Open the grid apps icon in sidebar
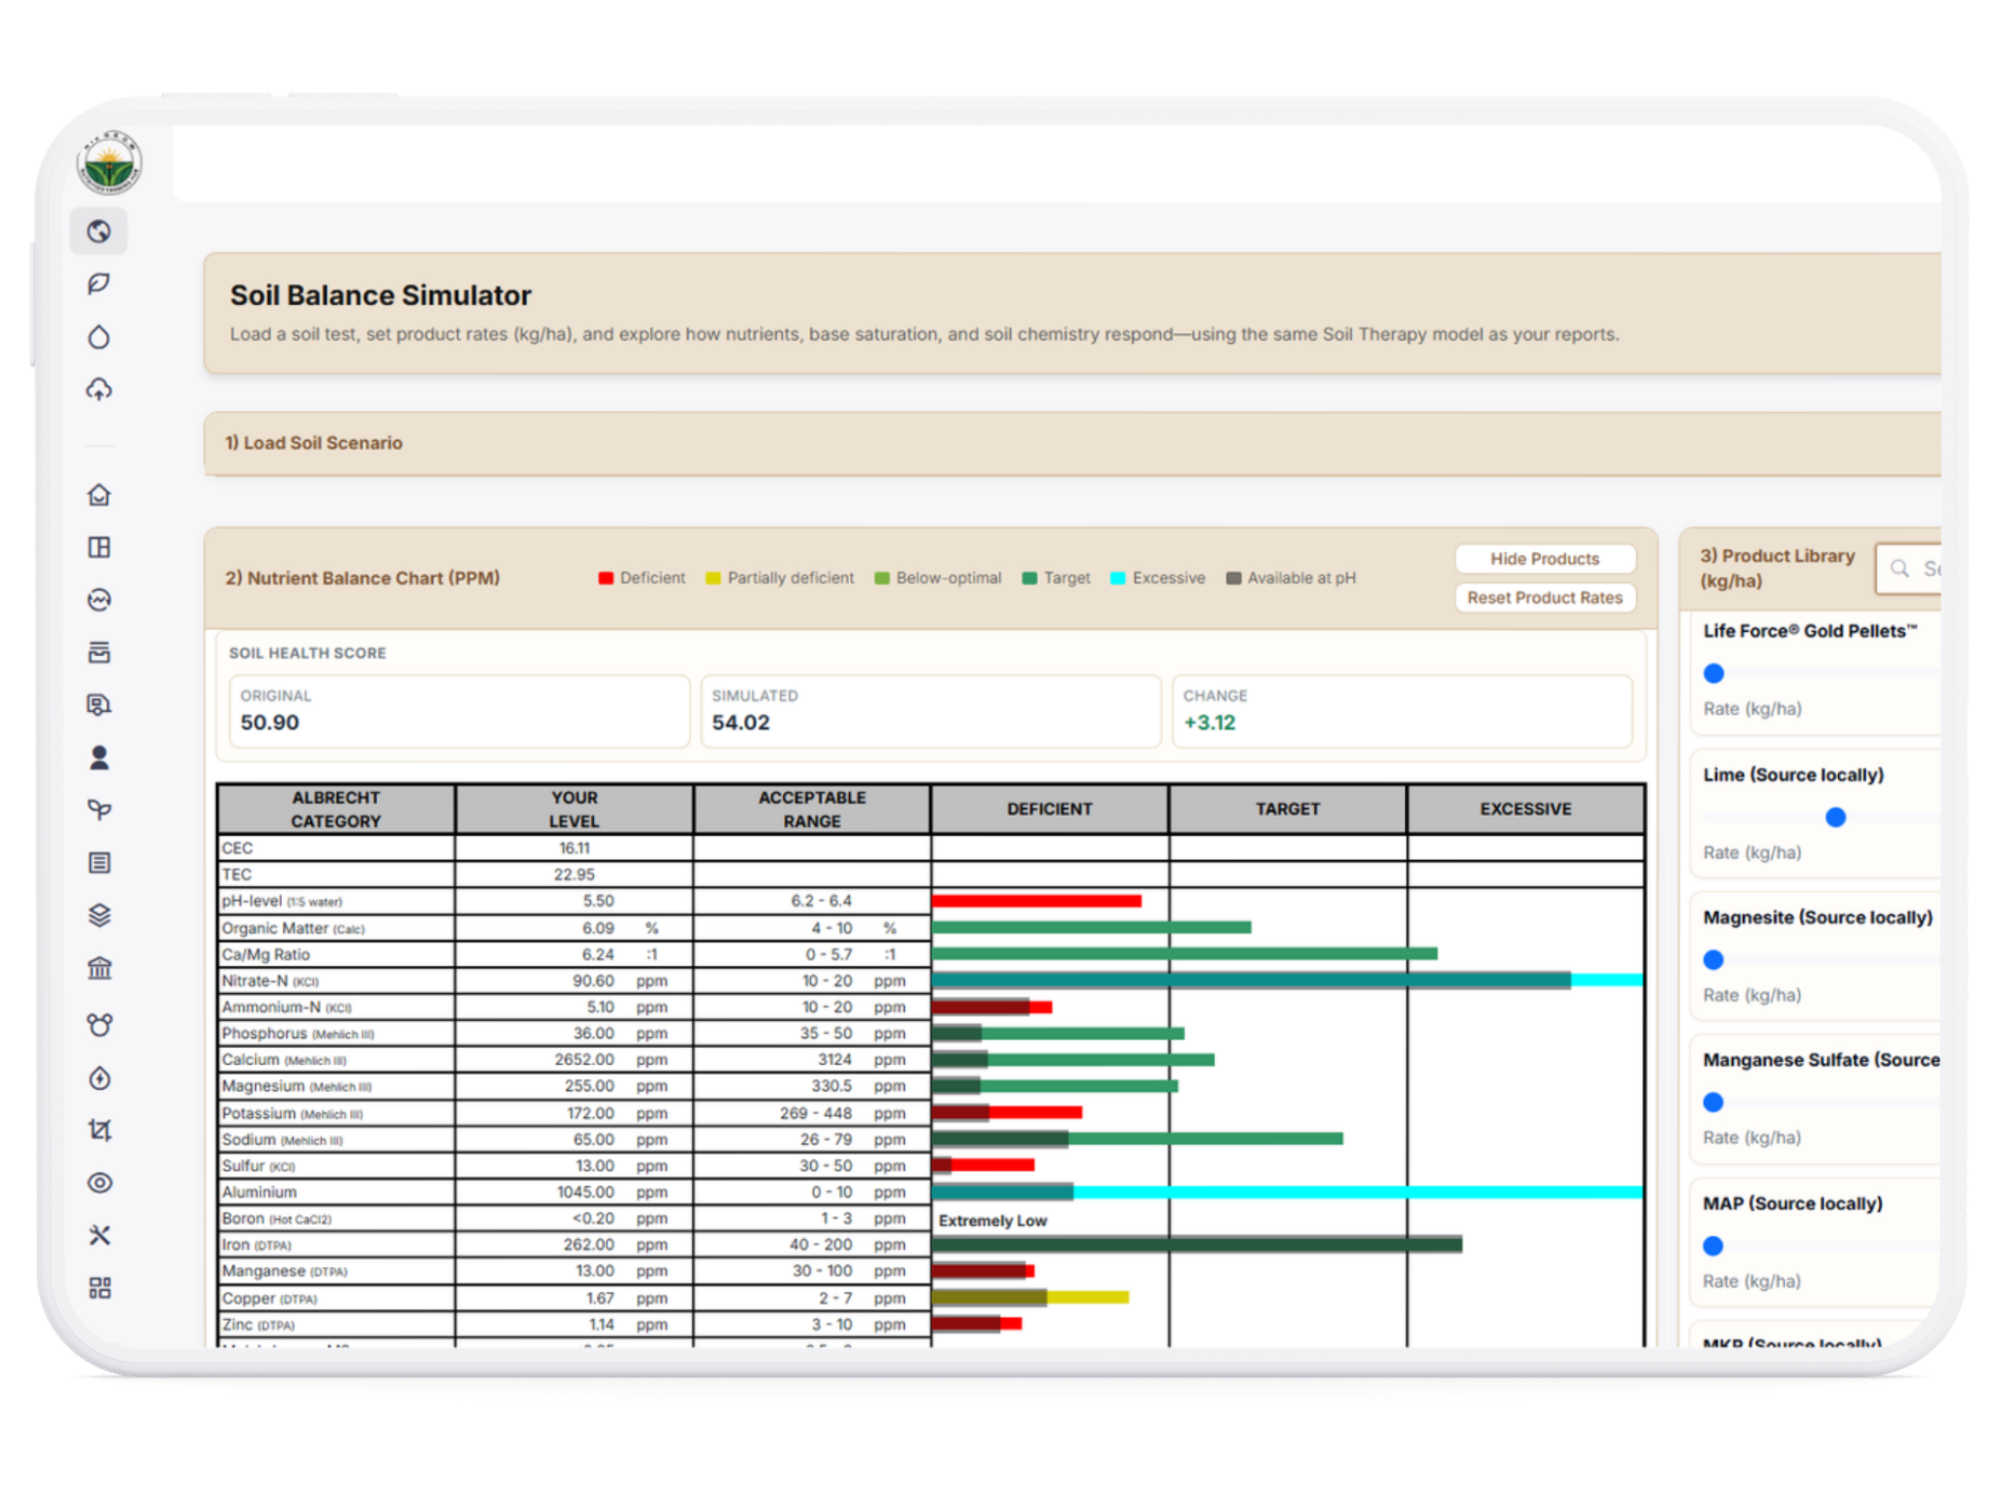Screen dimensions: 2000x1500 point(99,1288)
